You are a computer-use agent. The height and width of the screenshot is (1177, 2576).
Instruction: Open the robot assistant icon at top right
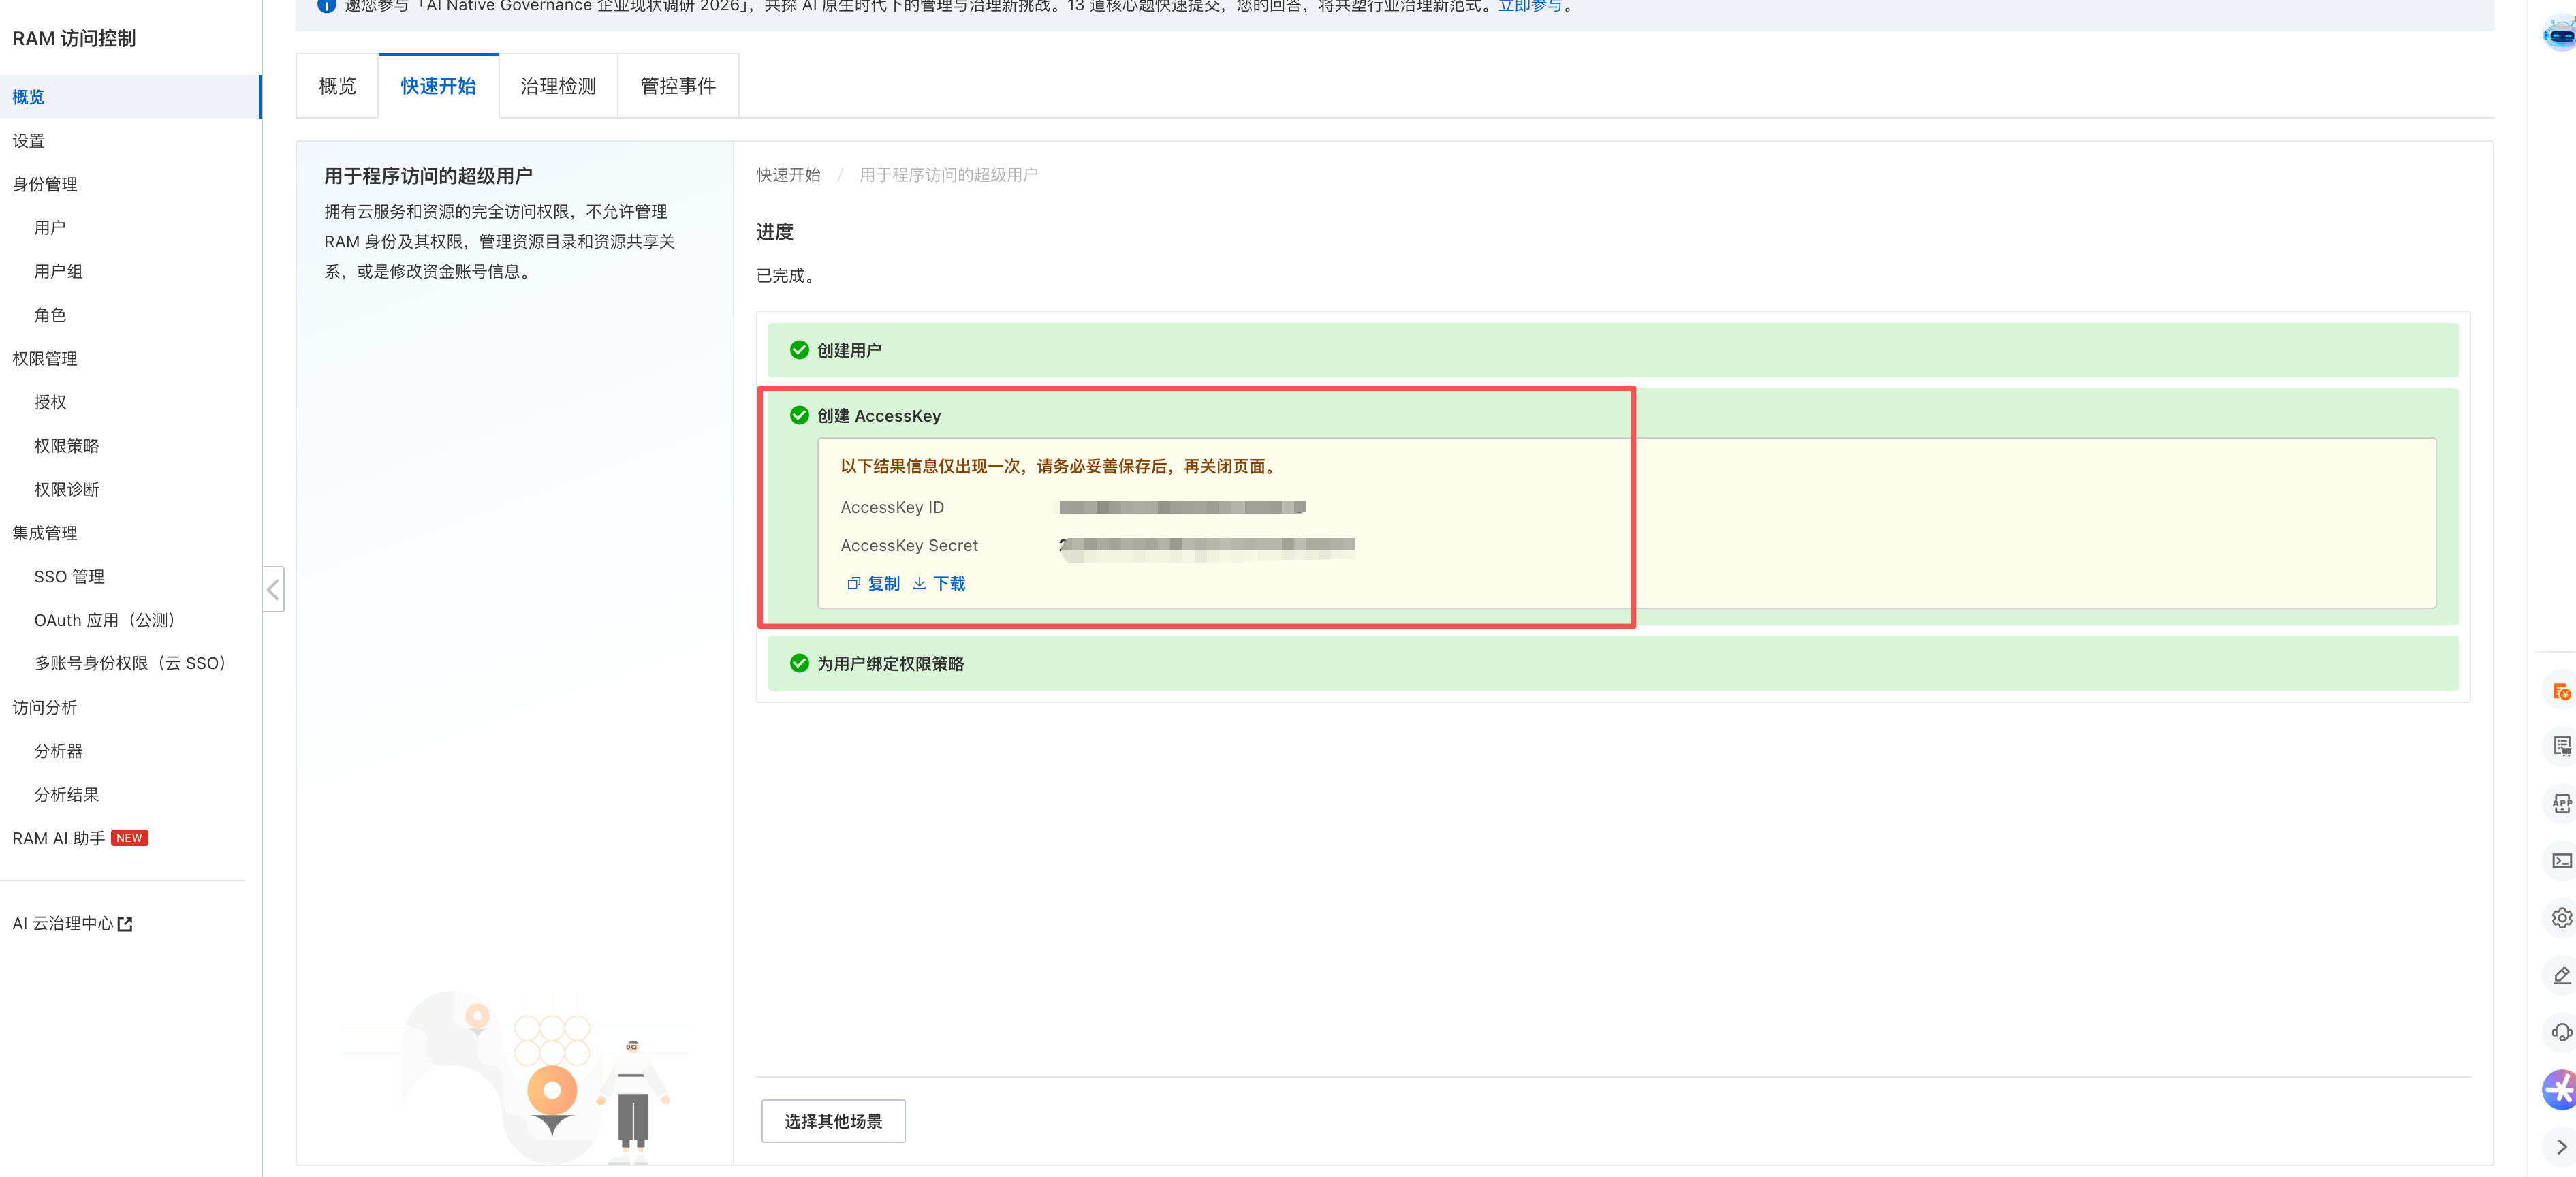click(x=2559, y=35)
